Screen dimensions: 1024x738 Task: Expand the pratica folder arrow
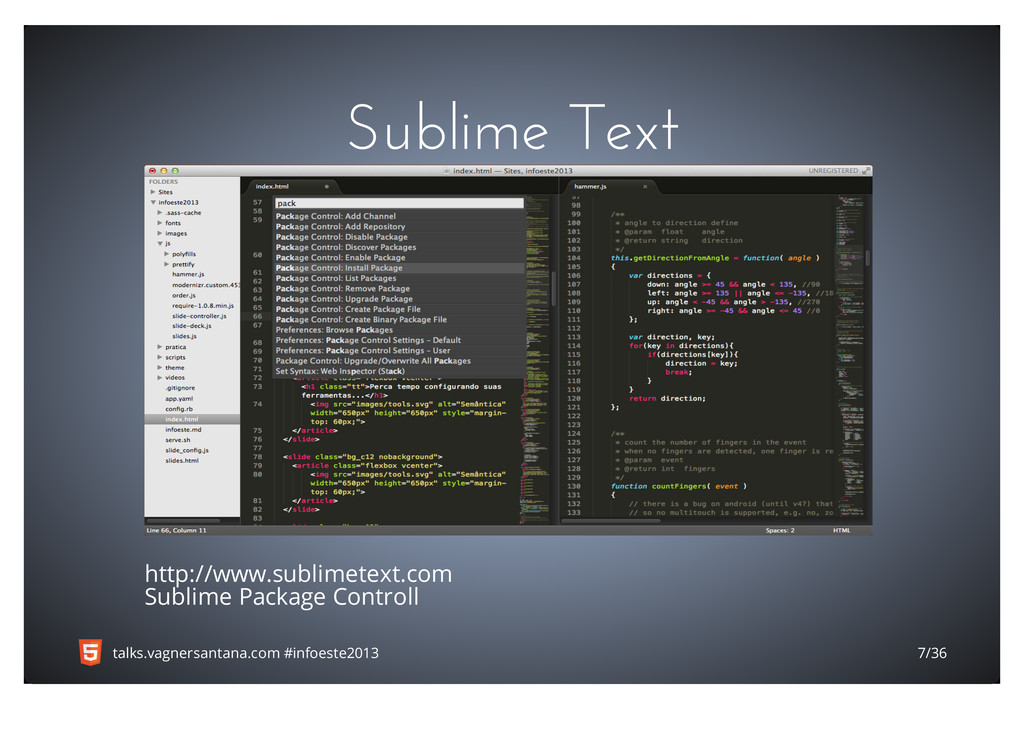click(x=159, y=347)
